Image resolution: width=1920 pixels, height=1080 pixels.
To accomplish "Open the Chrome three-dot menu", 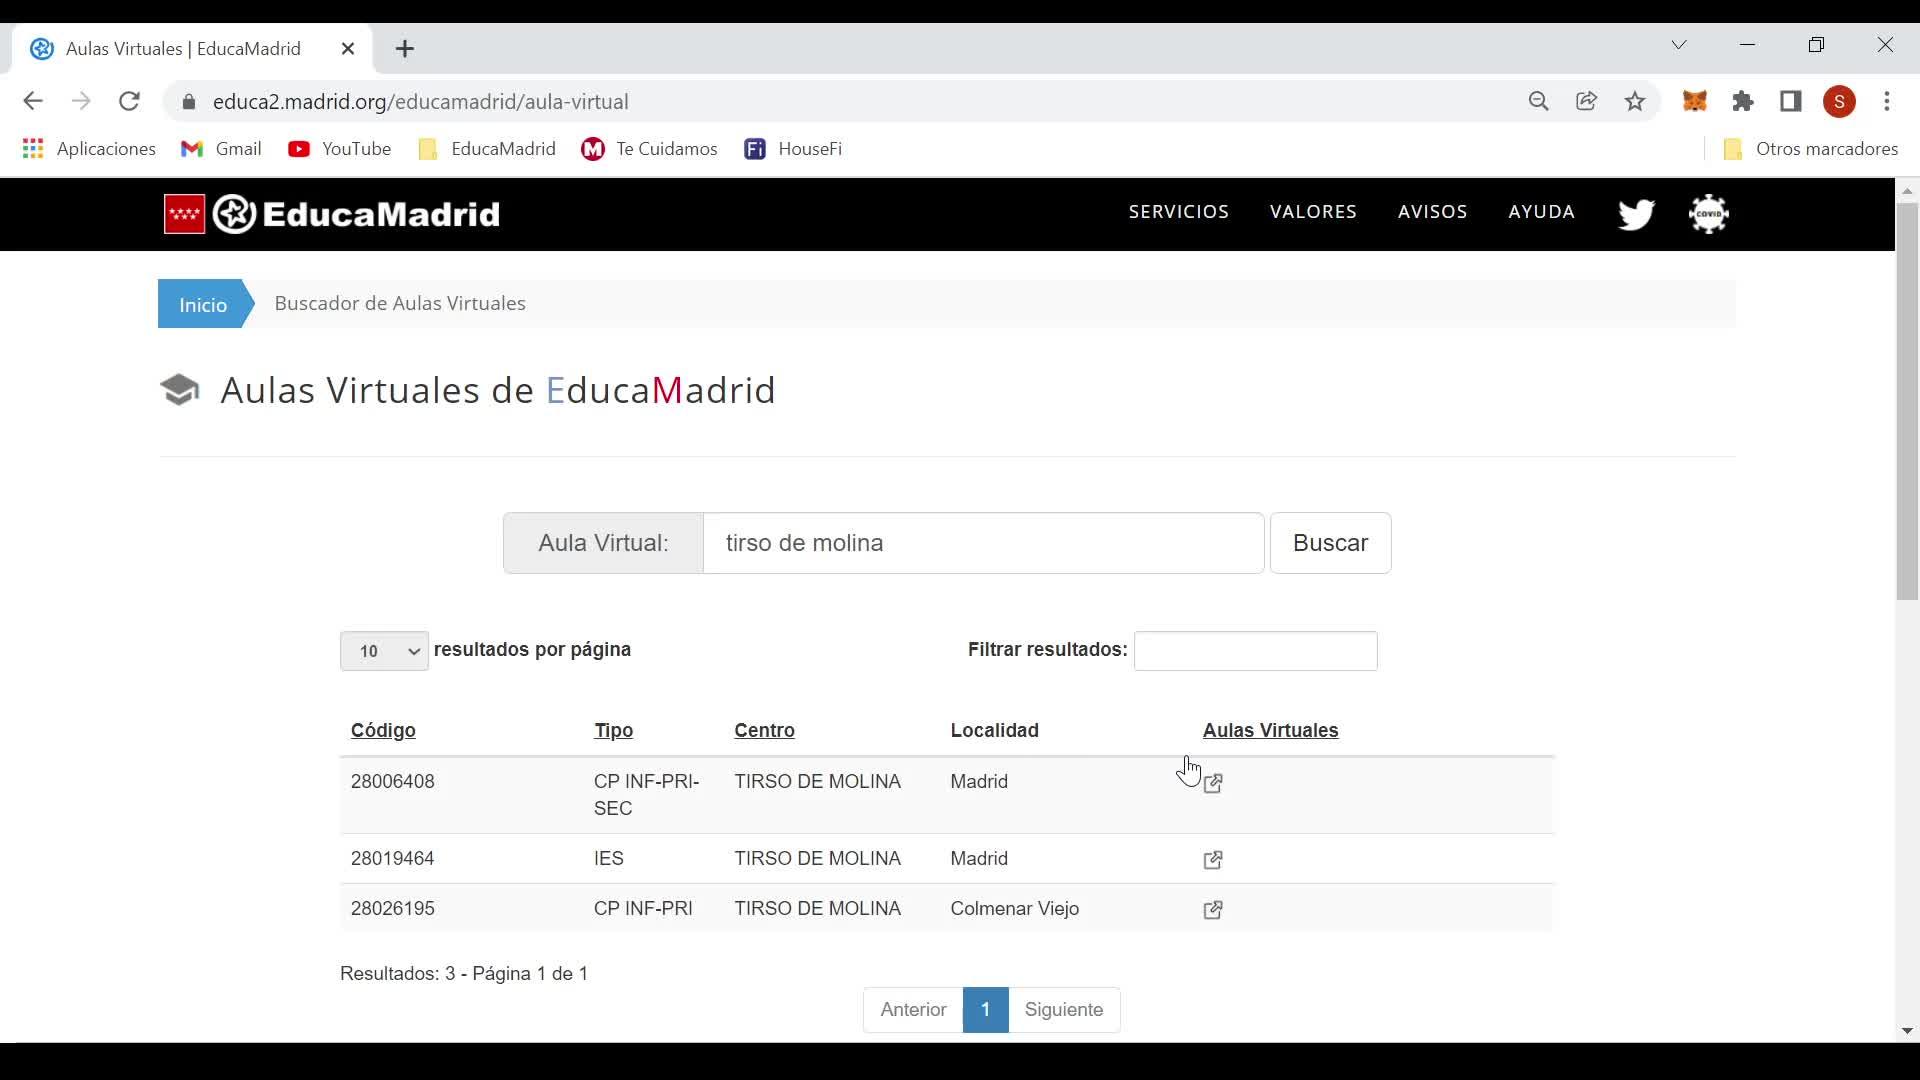I will point(1886,102).
